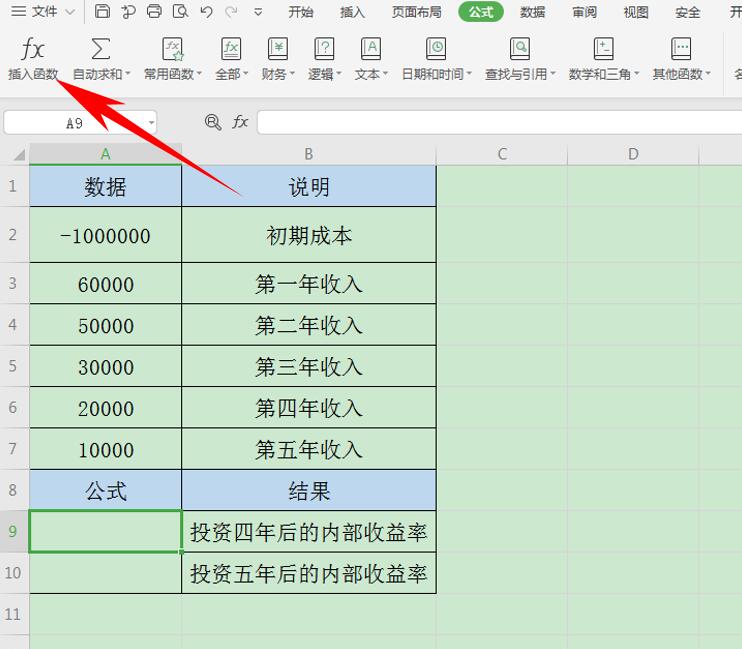Open the Date and Time (日期和时间) icon

click(x=436, y=49)
